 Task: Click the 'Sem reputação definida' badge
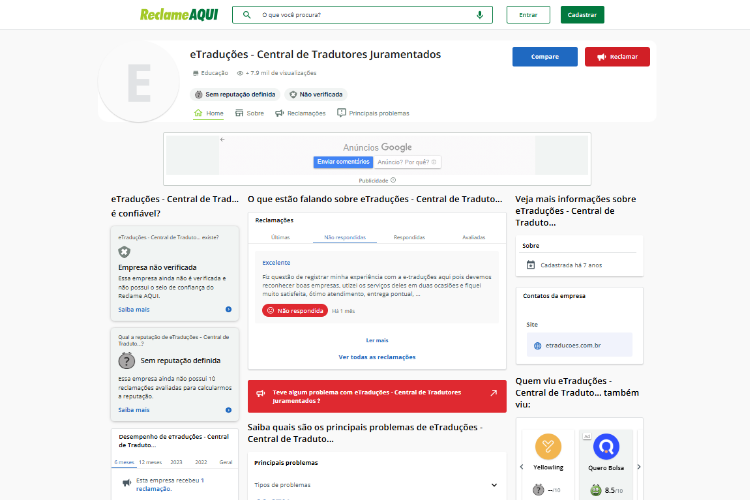click(x=235, y=94)
